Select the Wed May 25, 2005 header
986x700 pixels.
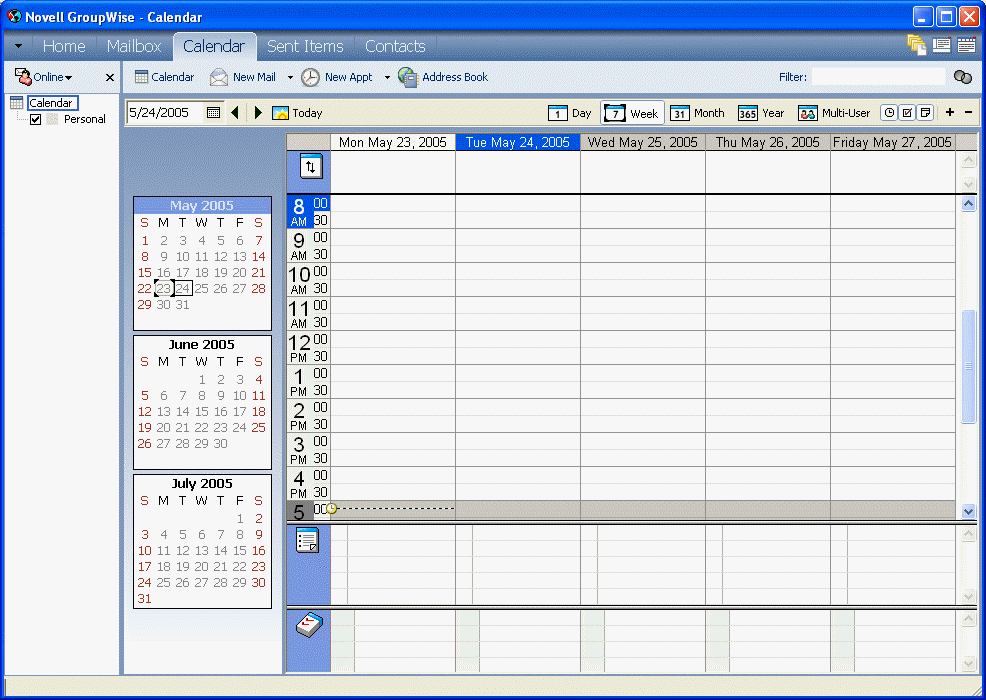tap(643, 142)
